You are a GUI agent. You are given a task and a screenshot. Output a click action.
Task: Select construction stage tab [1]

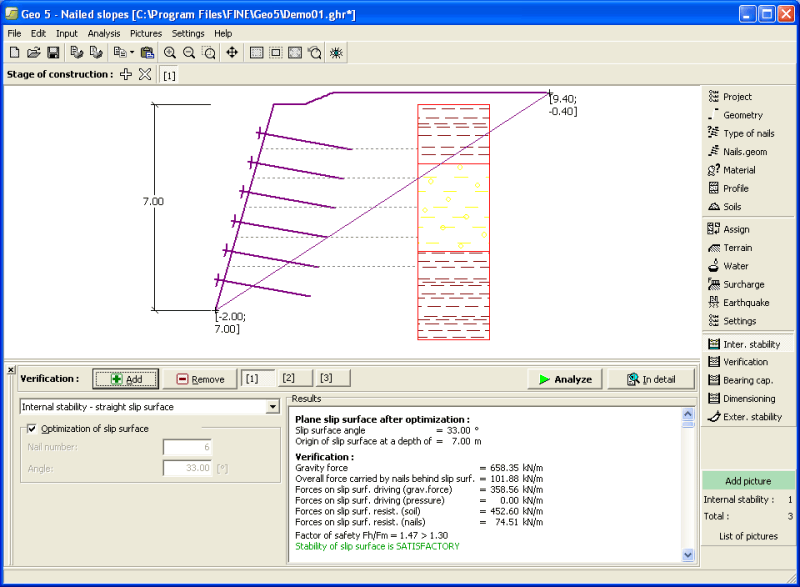coord(169,75)
